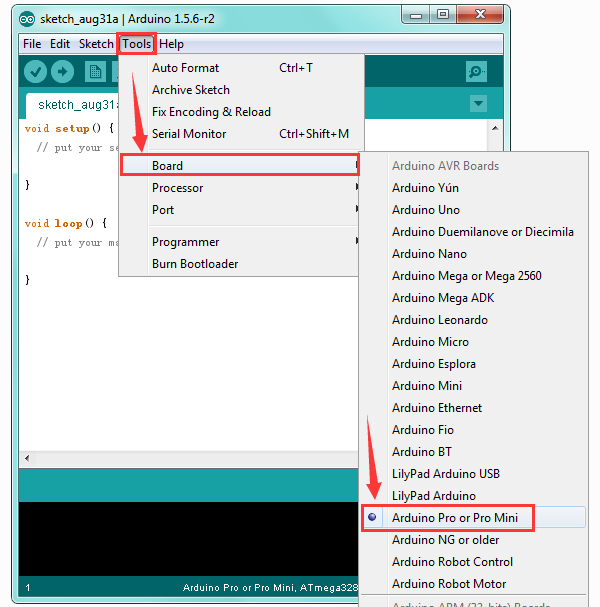Select Arduino Uno board

[473, 210]
